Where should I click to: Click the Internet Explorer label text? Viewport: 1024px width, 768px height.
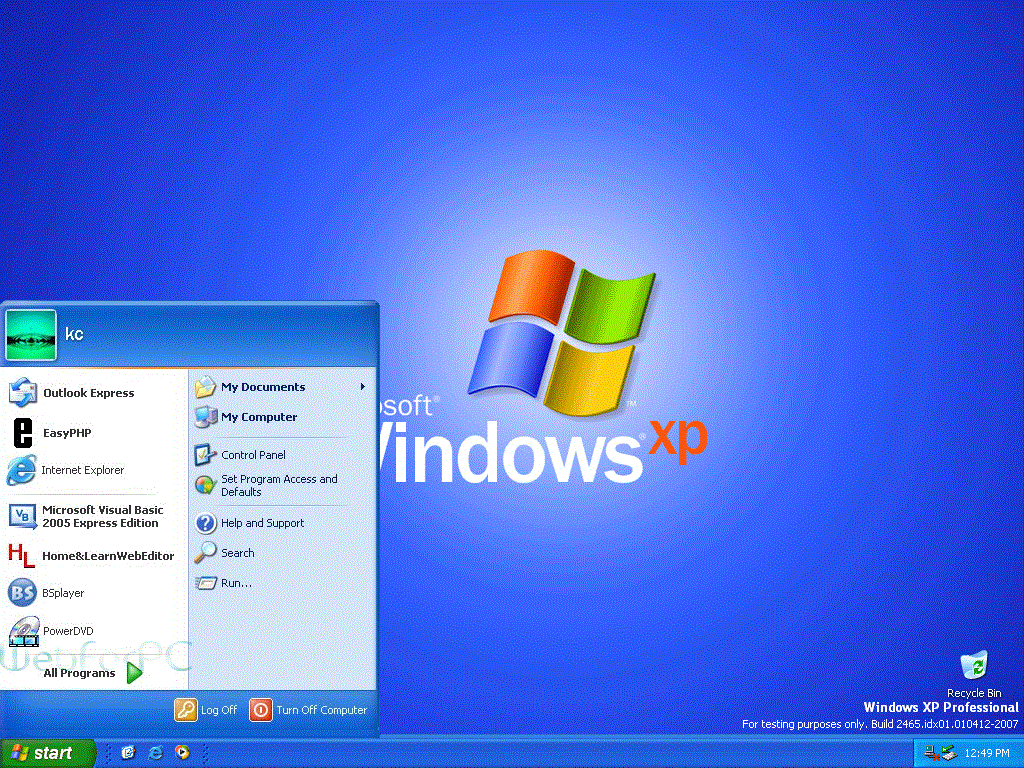(82, 470)
